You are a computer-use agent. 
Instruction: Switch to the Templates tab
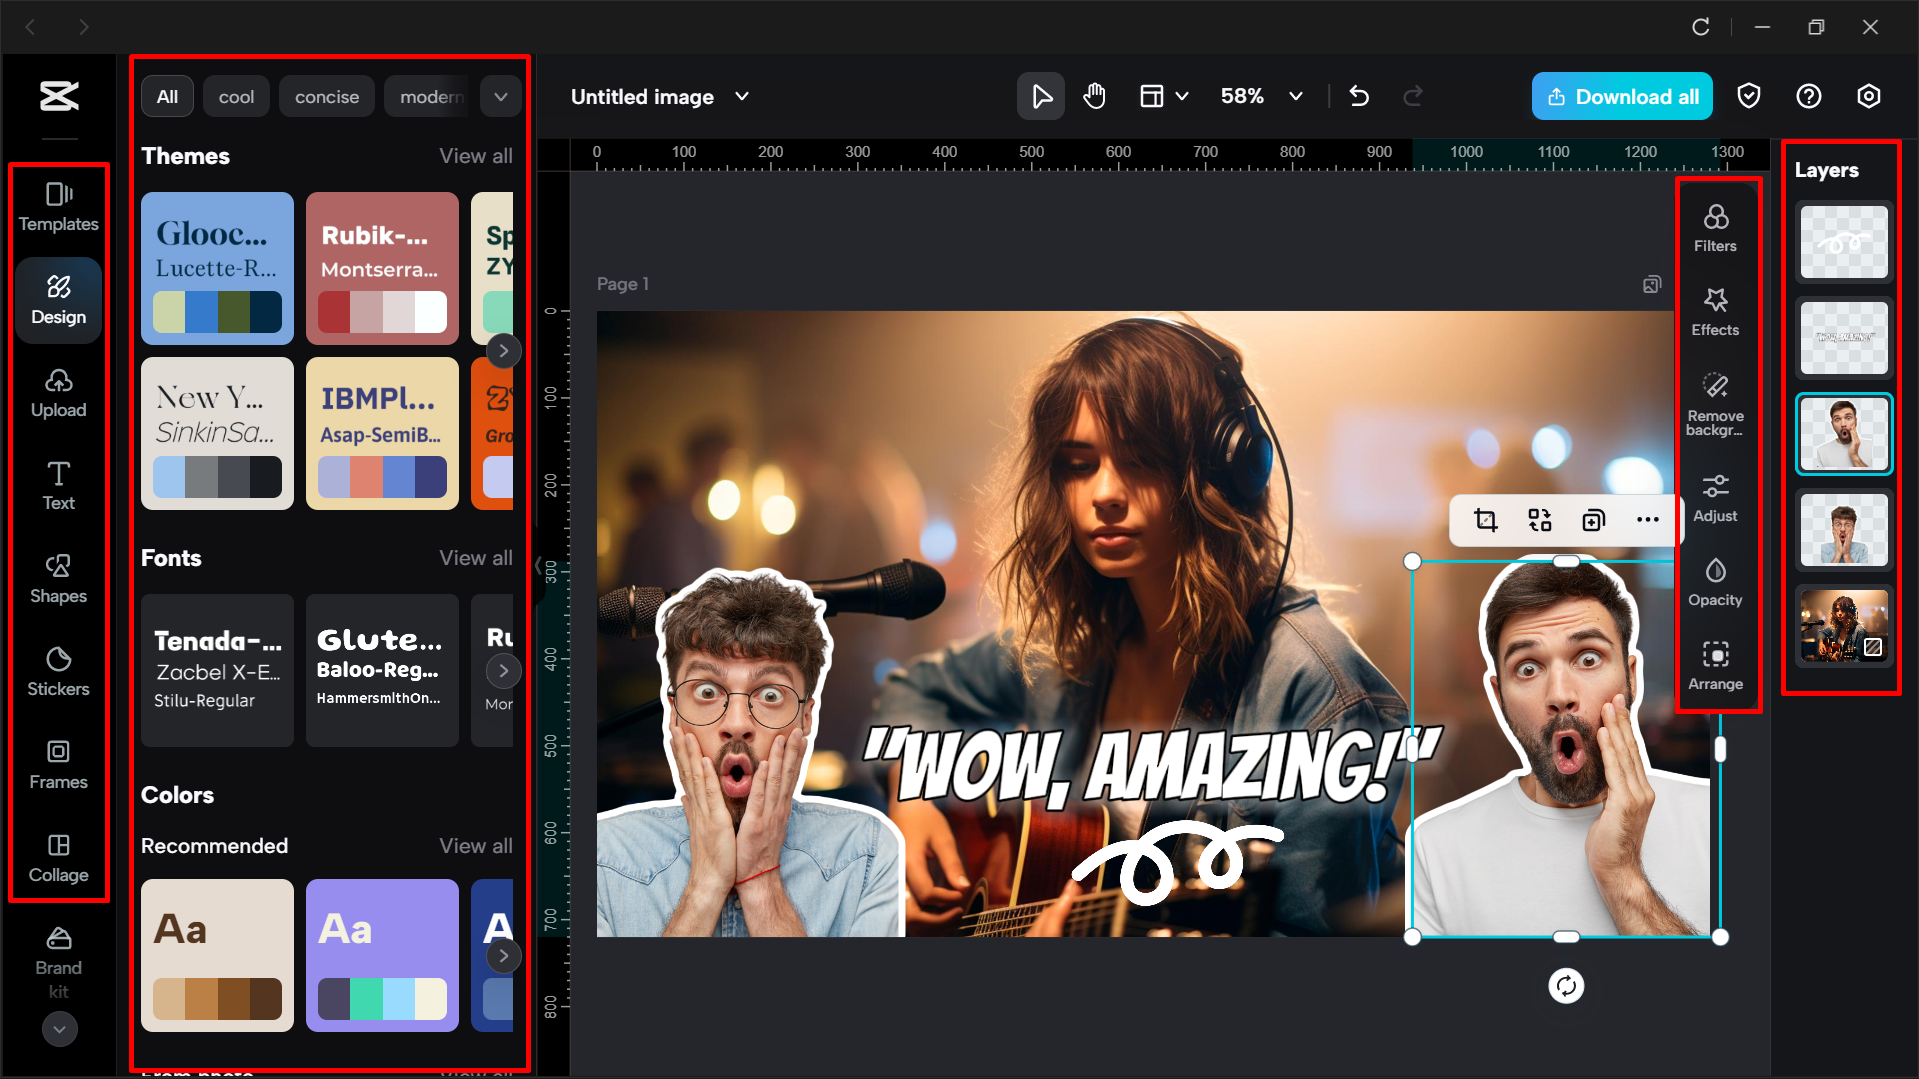point(59,207)
